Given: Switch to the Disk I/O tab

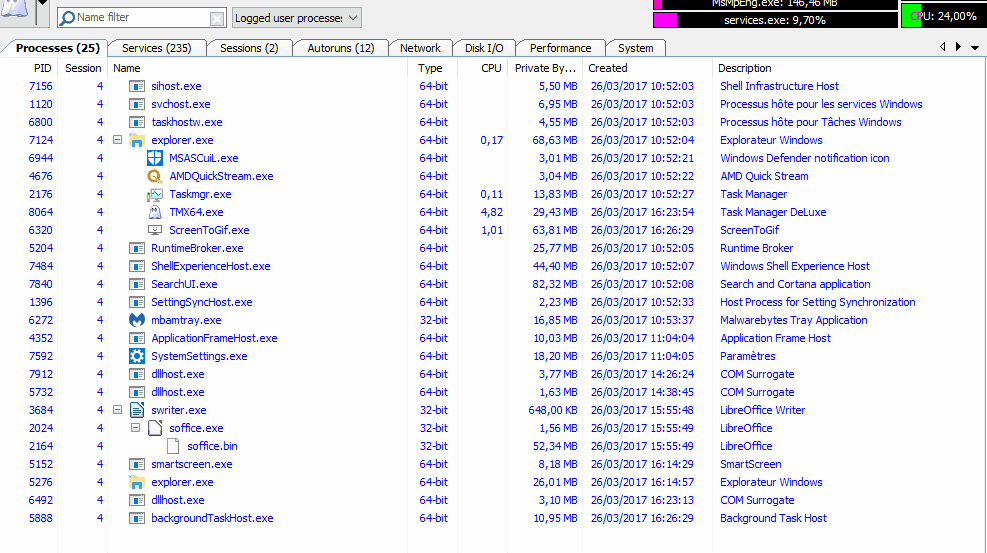Looking at the screenshot, I should pos(484,48).
